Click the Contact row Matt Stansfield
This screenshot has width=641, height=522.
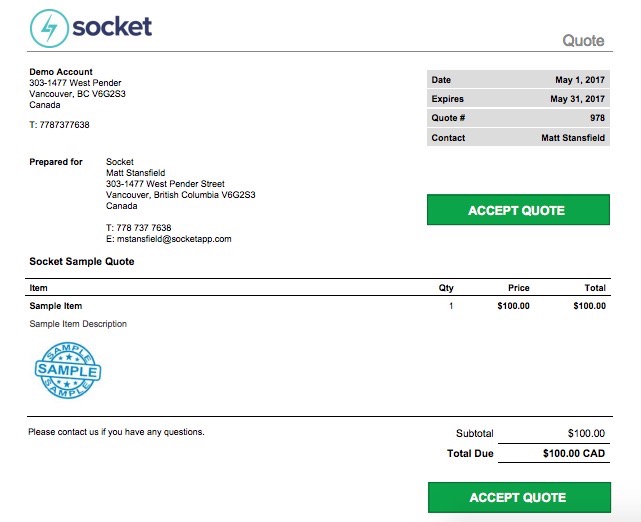[518, 137]
